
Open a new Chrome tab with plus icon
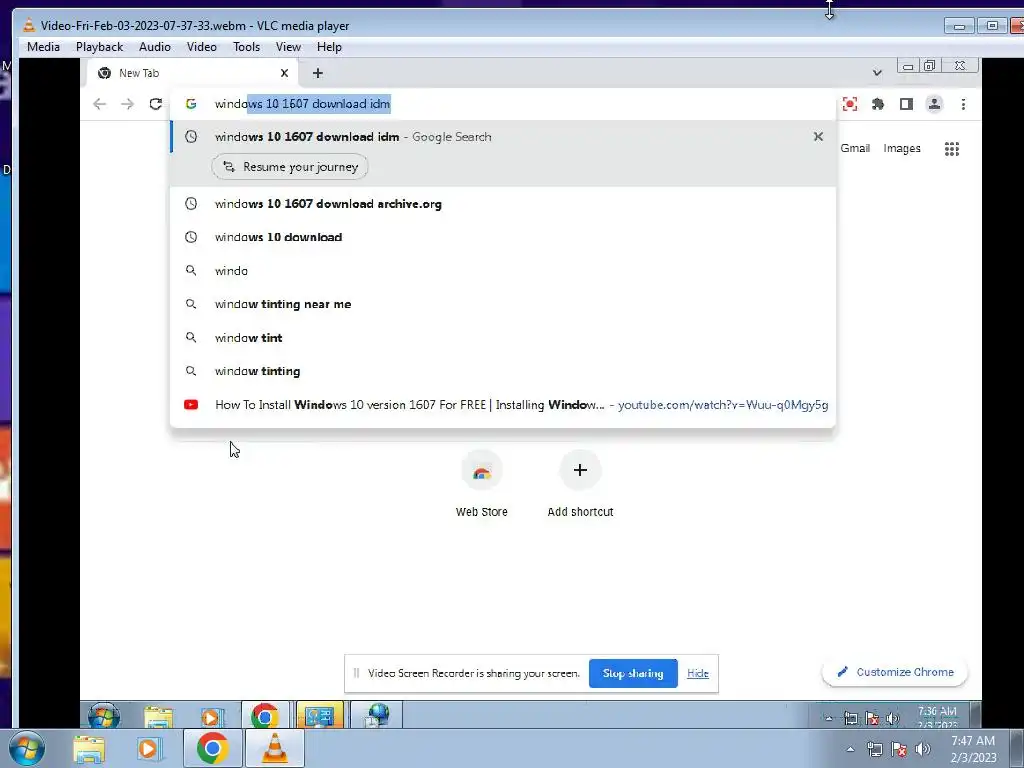(x=317, y=73)
